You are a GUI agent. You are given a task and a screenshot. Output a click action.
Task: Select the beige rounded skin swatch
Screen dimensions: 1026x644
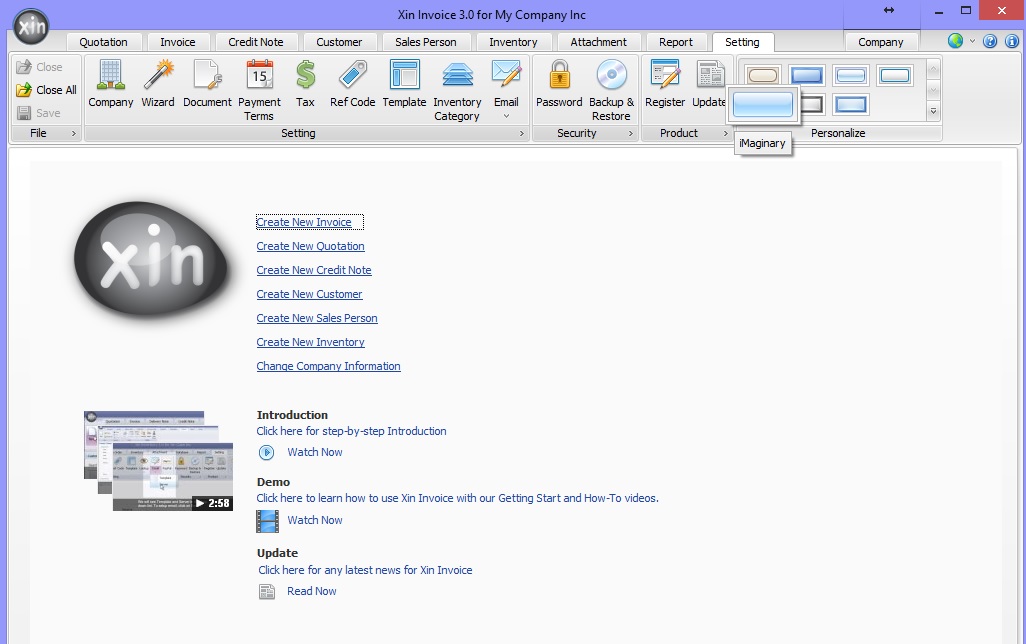tap(762, 75)
